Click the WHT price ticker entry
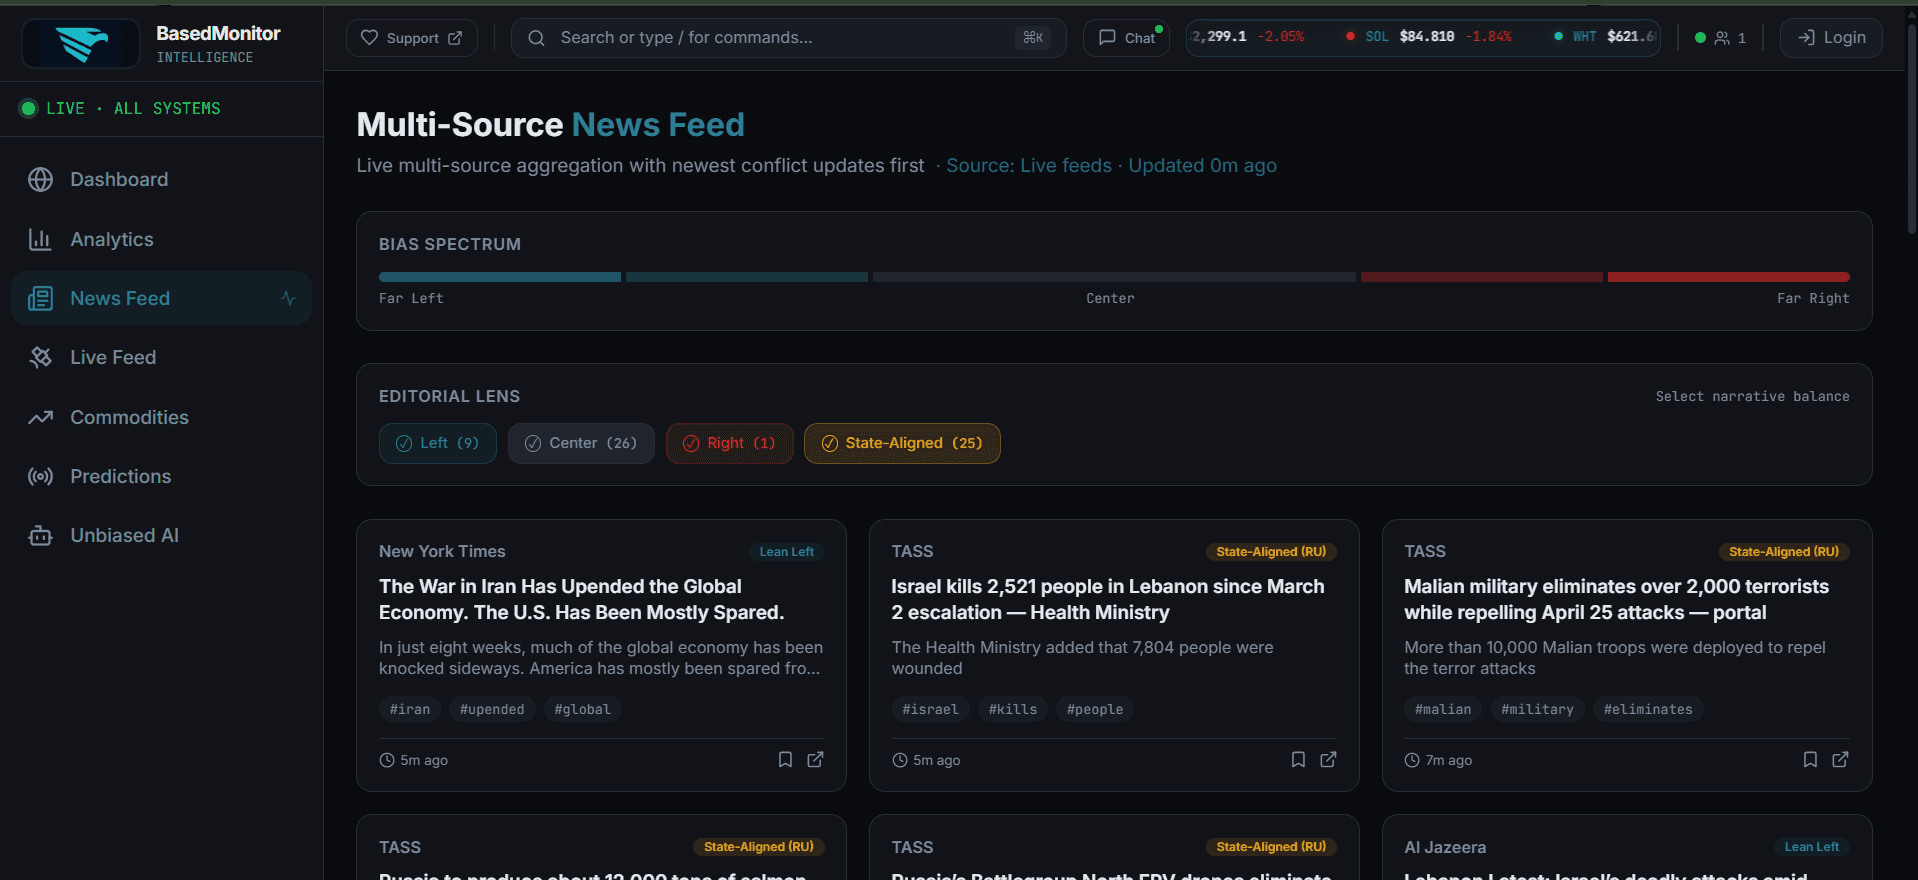Screen dimensions: 1918x880 tap(1603, 37)
